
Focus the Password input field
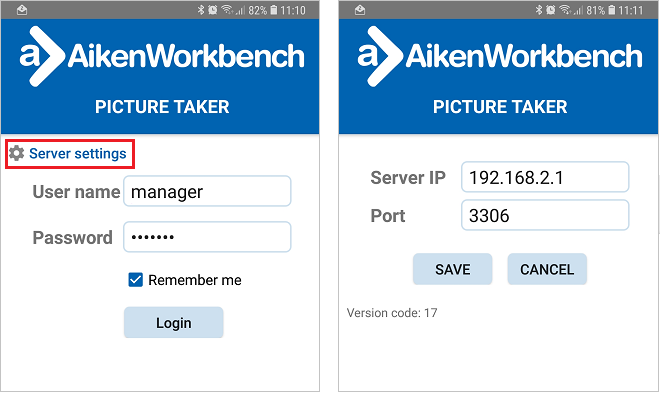(207, 237)
